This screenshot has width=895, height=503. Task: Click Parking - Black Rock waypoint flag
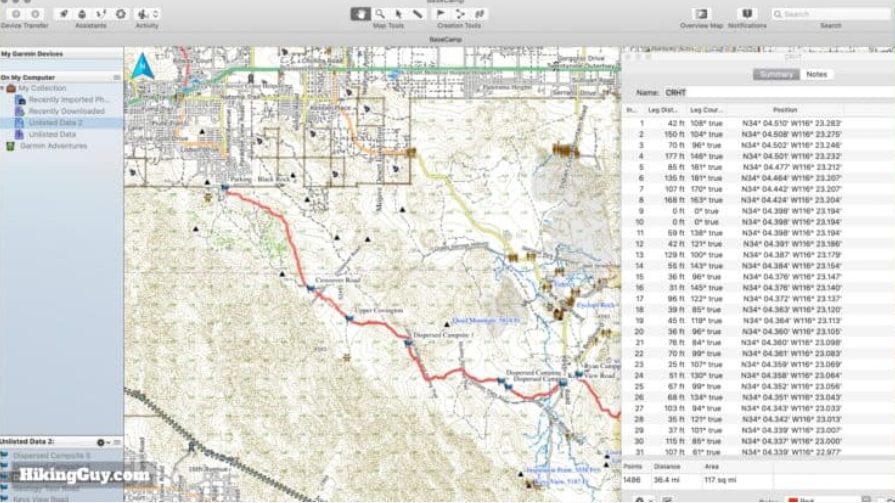225,187
